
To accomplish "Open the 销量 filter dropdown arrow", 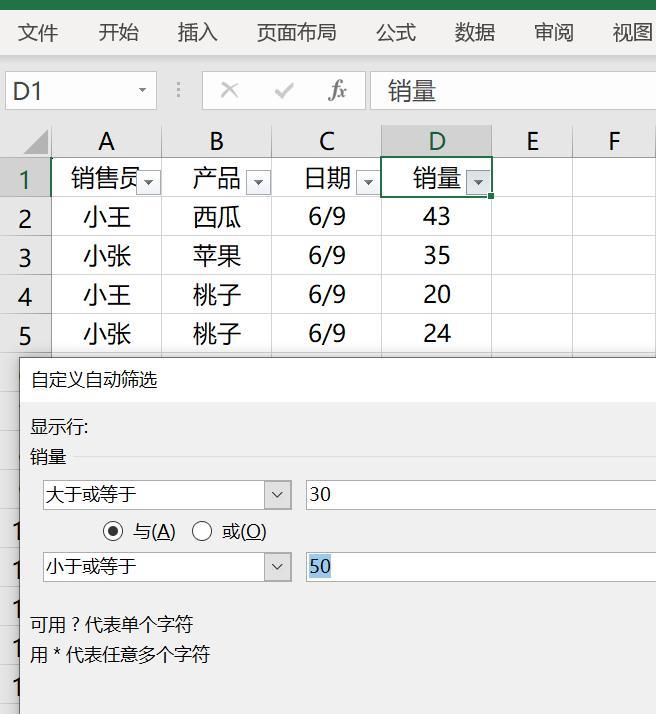I will pyautogui.click(x=478, y=182).
